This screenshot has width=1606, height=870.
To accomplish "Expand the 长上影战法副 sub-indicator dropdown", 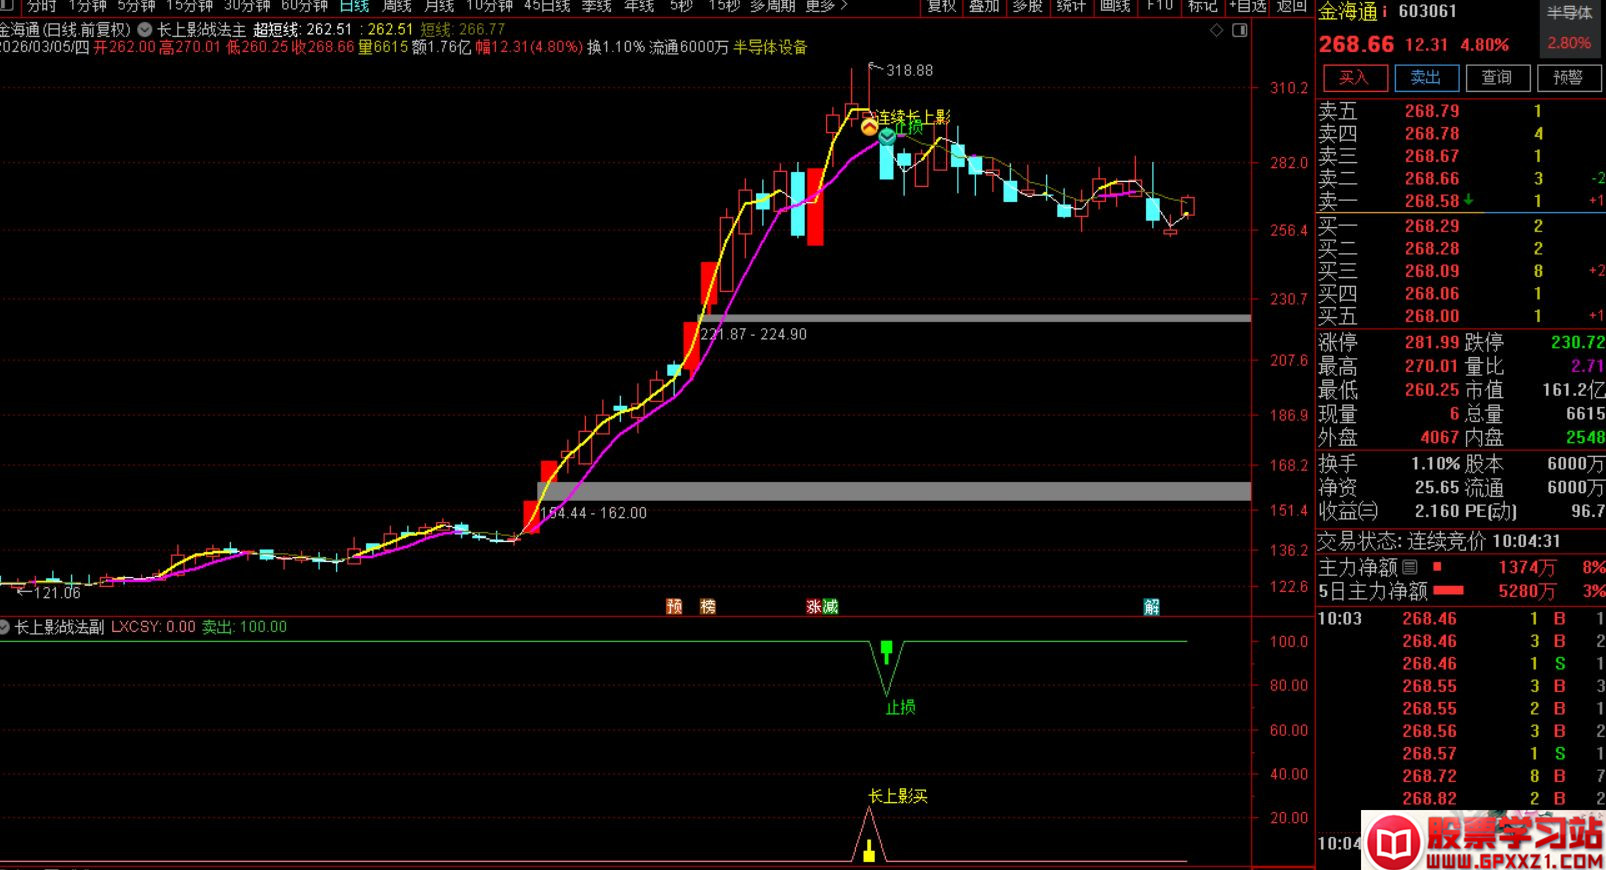I will 5,627.
